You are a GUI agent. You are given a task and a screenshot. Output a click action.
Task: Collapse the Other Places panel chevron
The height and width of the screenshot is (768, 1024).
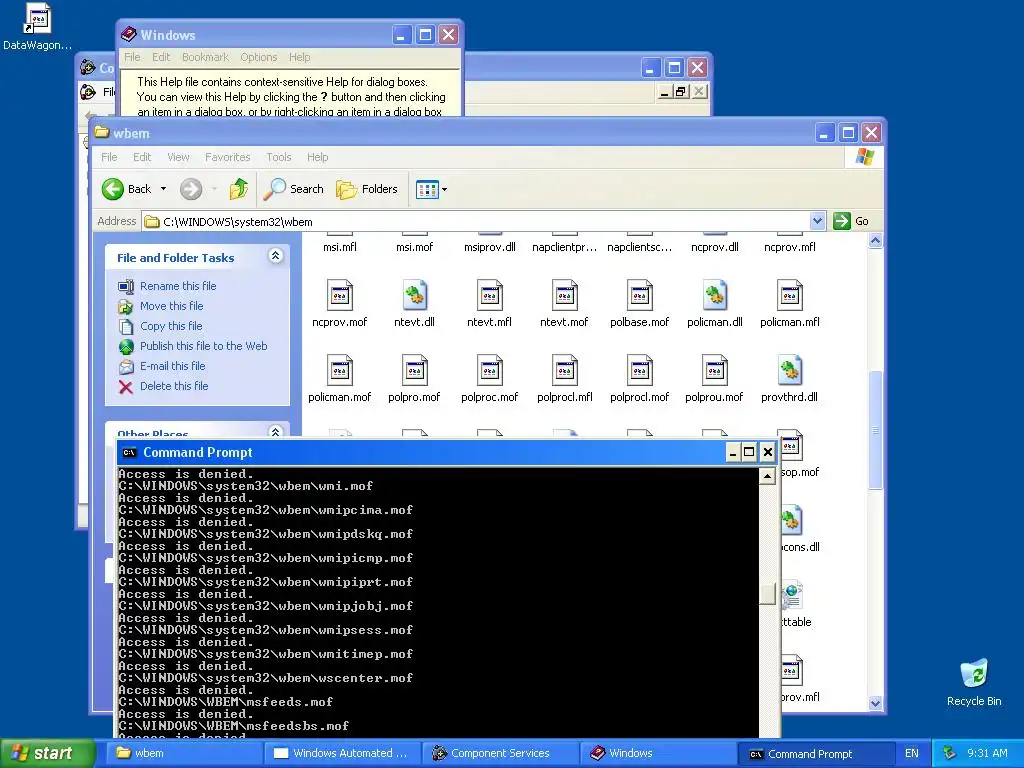276,432
